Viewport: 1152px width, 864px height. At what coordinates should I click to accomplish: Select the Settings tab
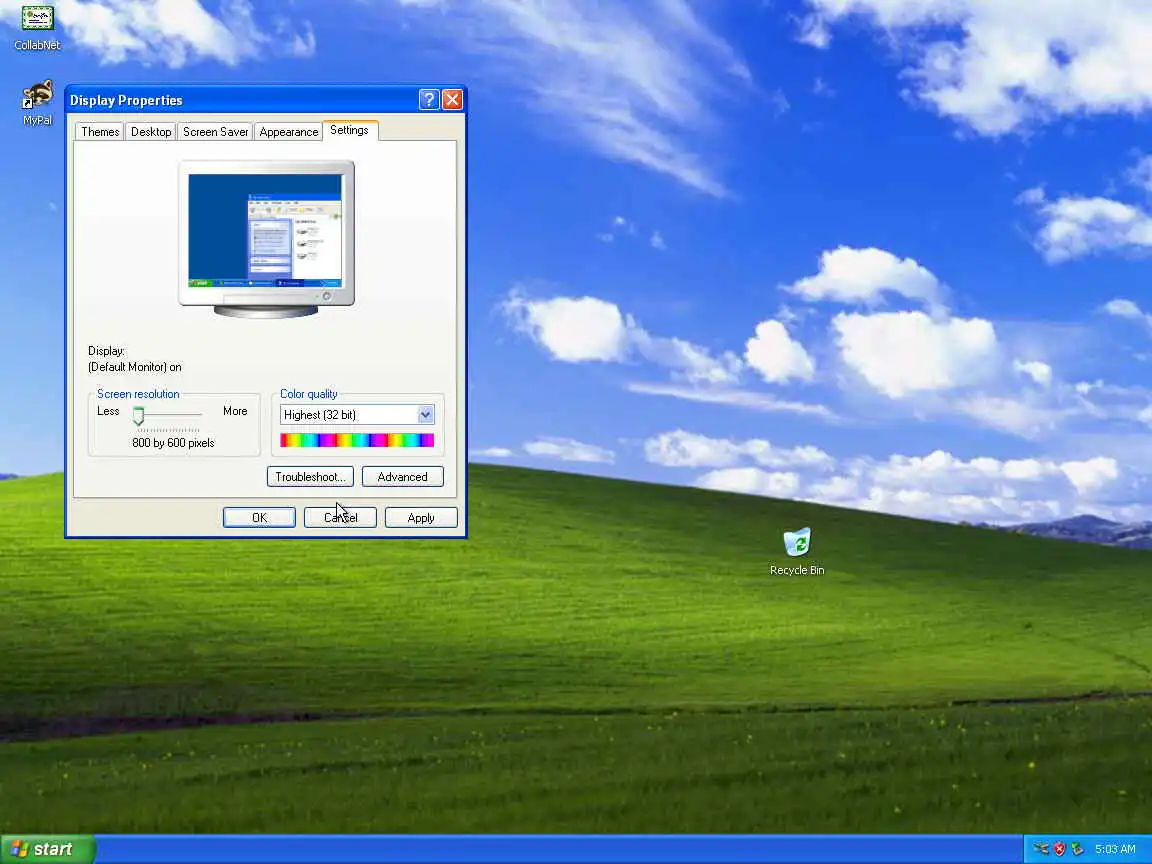coord(350,130)
